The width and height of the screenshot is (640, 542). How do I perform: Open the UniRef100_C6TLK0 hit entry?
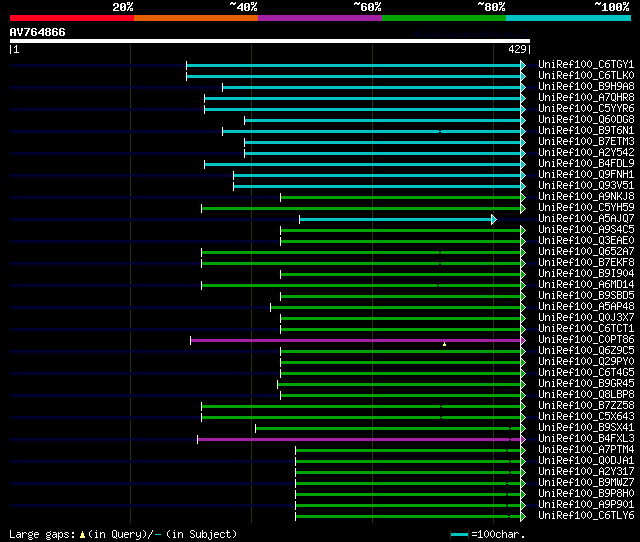tap(586, 76)
